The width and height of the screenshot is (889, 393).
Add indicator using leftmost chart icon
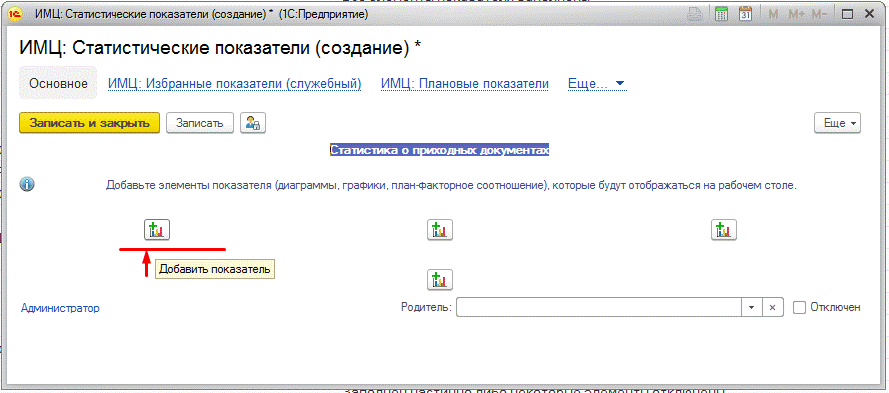[157, 230]
